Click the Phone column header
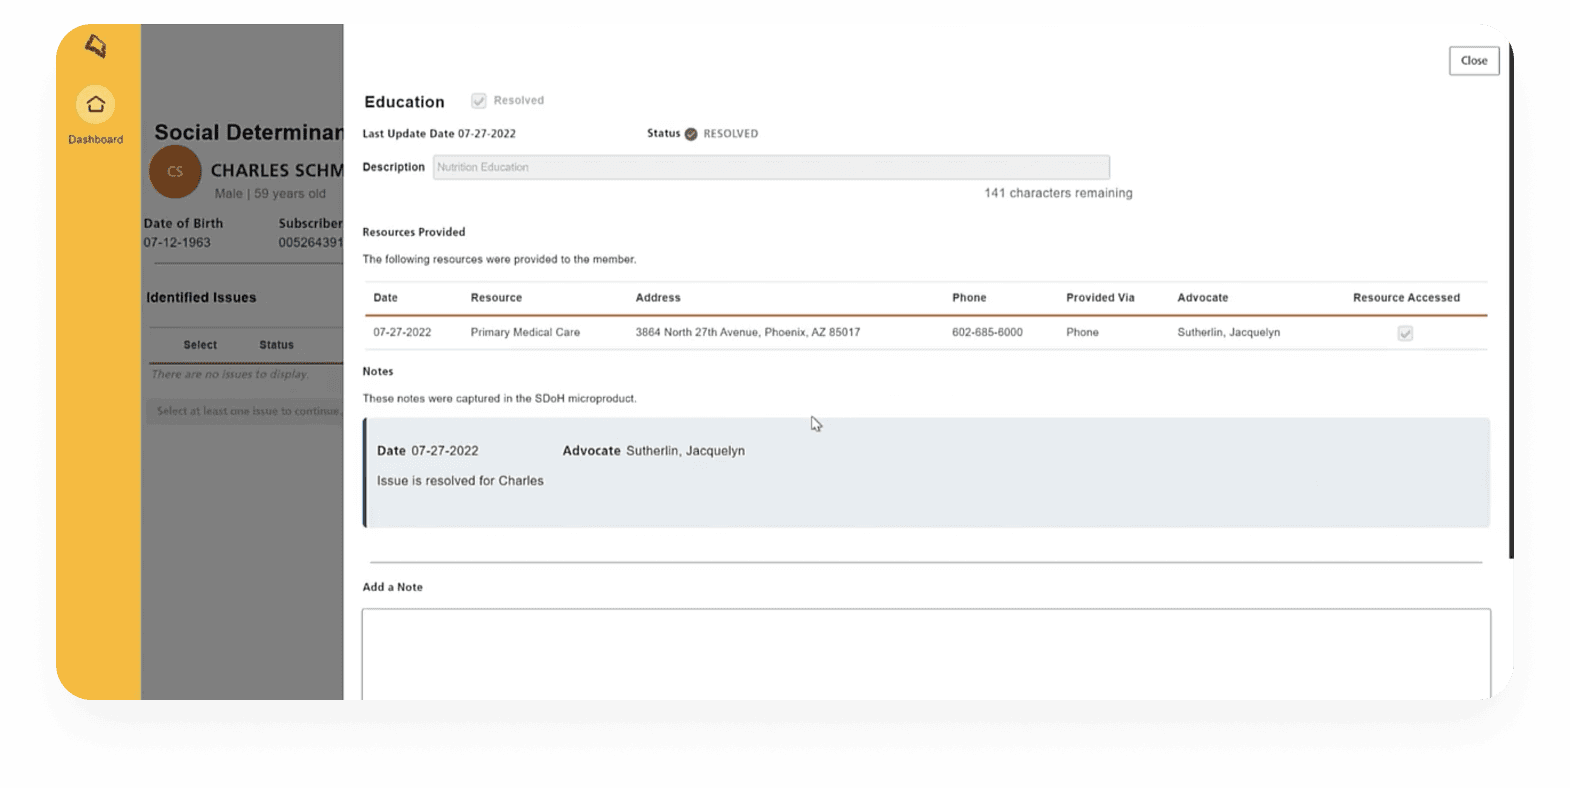 969,298
